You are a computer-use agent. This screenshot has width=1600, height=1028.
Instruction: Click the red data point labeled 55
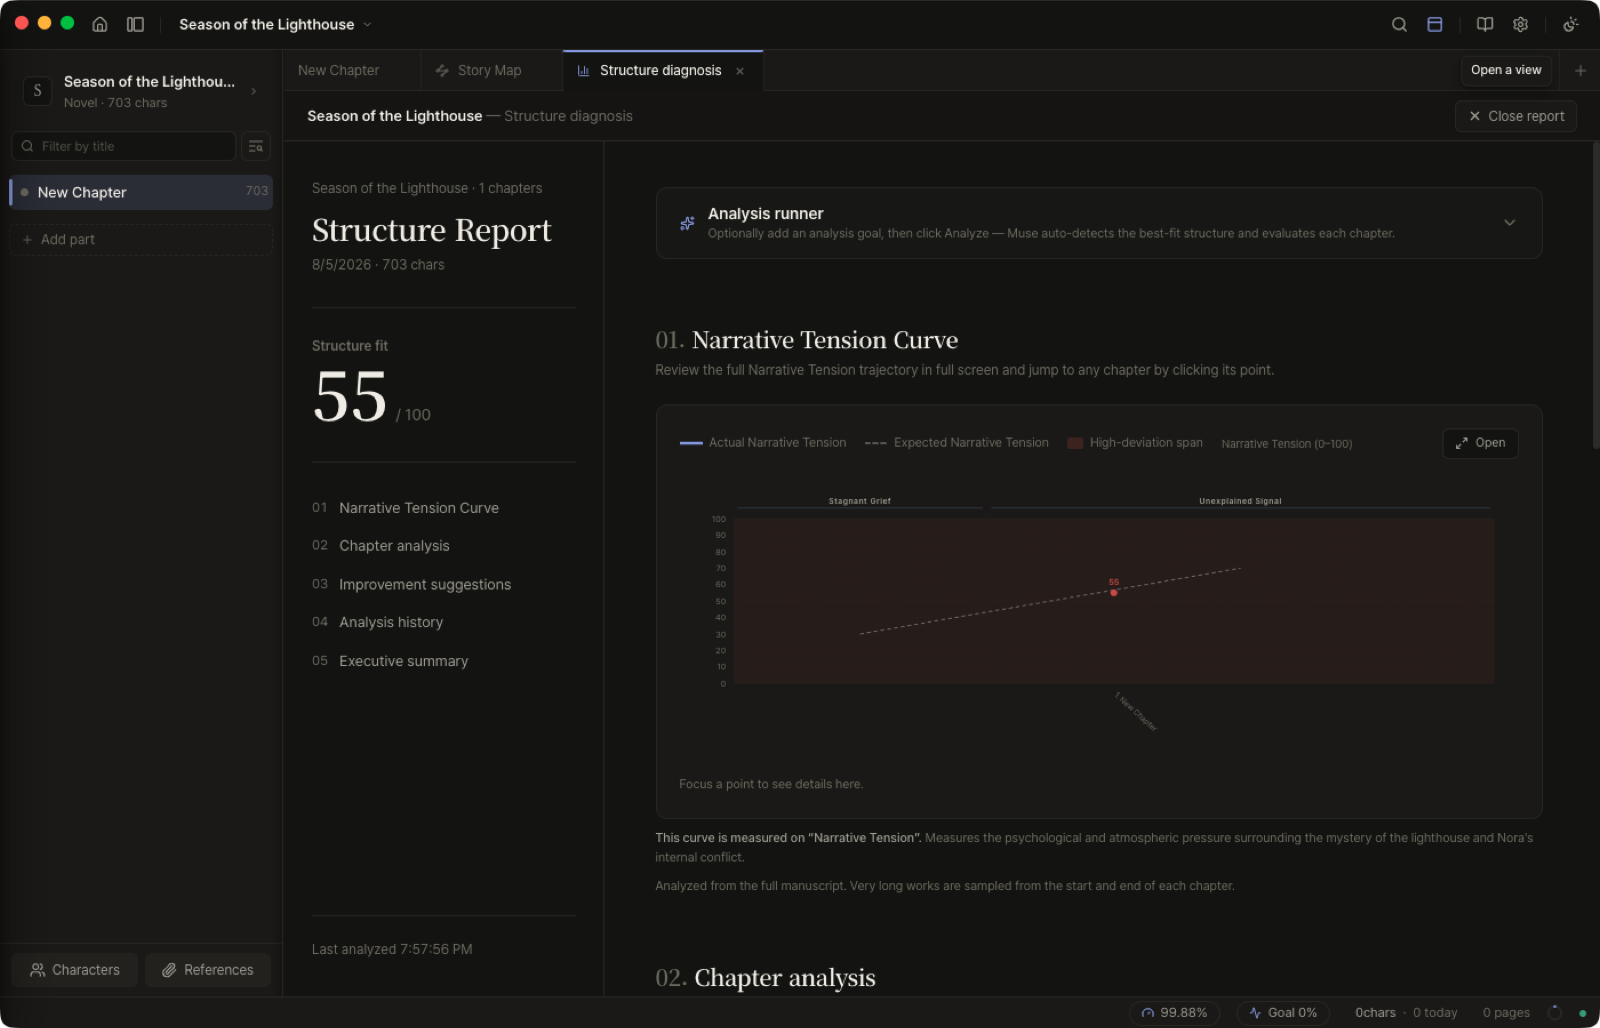[1114, 592]
